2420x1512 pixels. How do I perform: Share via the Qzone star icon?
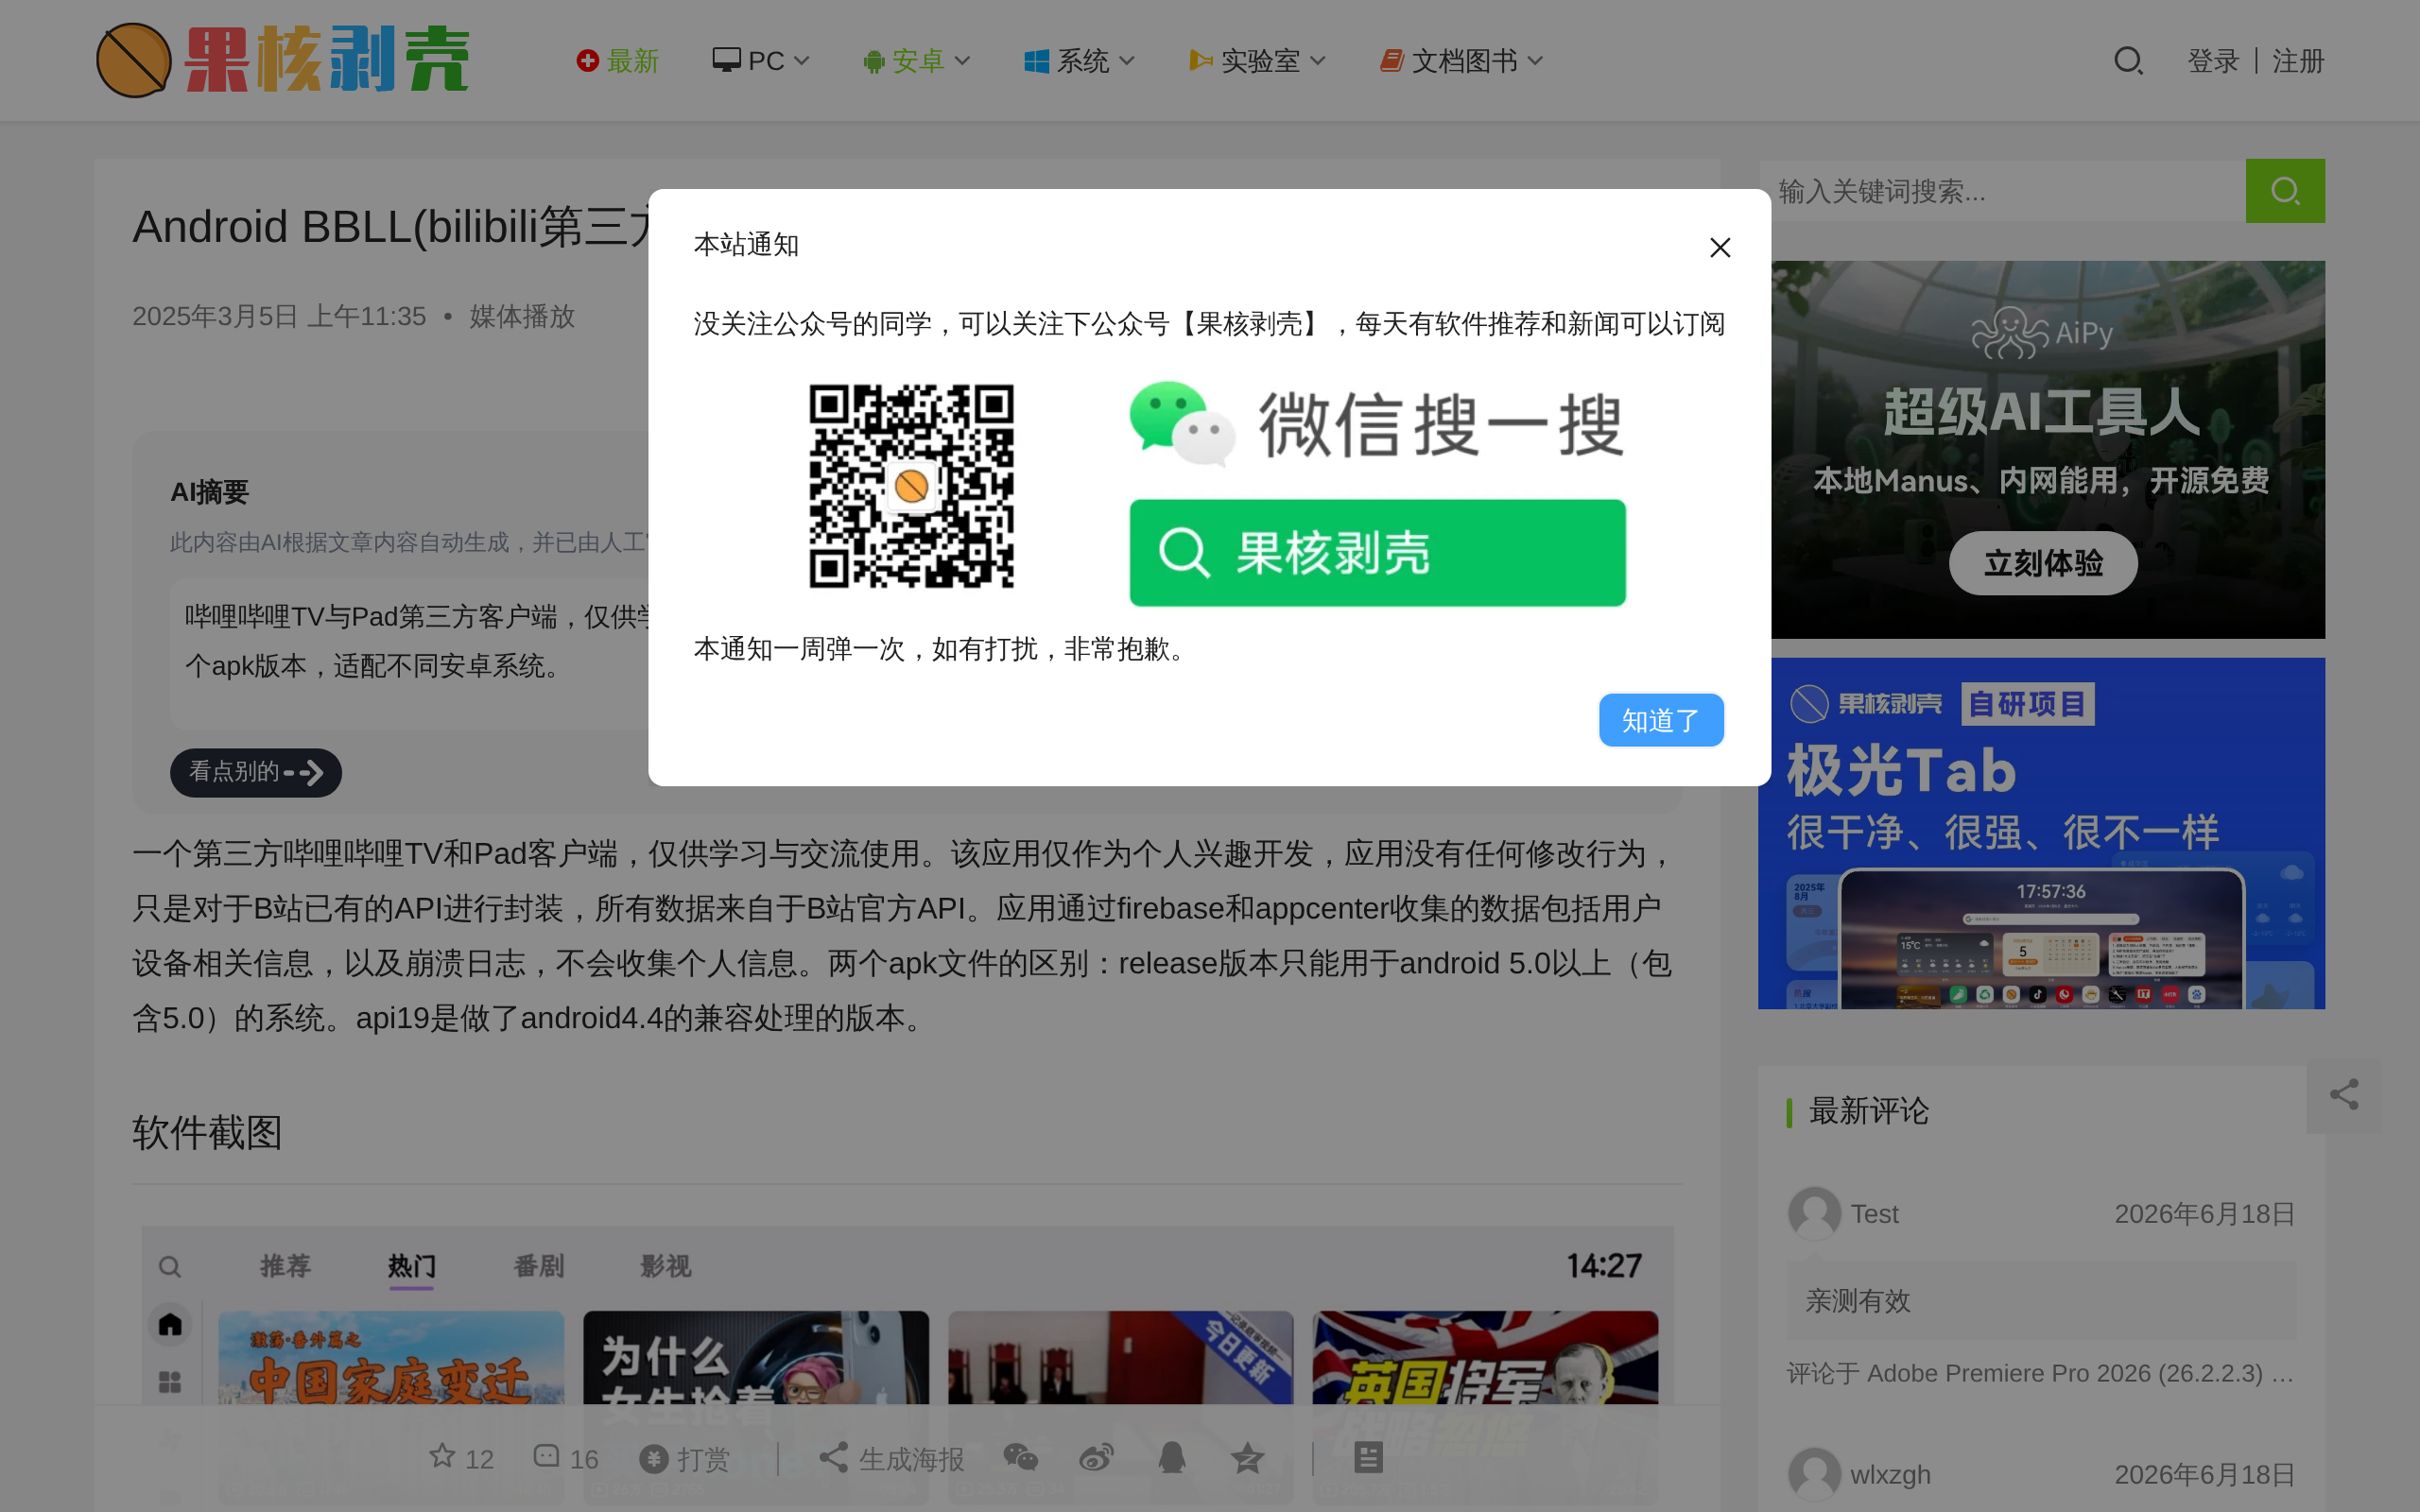click(1247, 1458)
